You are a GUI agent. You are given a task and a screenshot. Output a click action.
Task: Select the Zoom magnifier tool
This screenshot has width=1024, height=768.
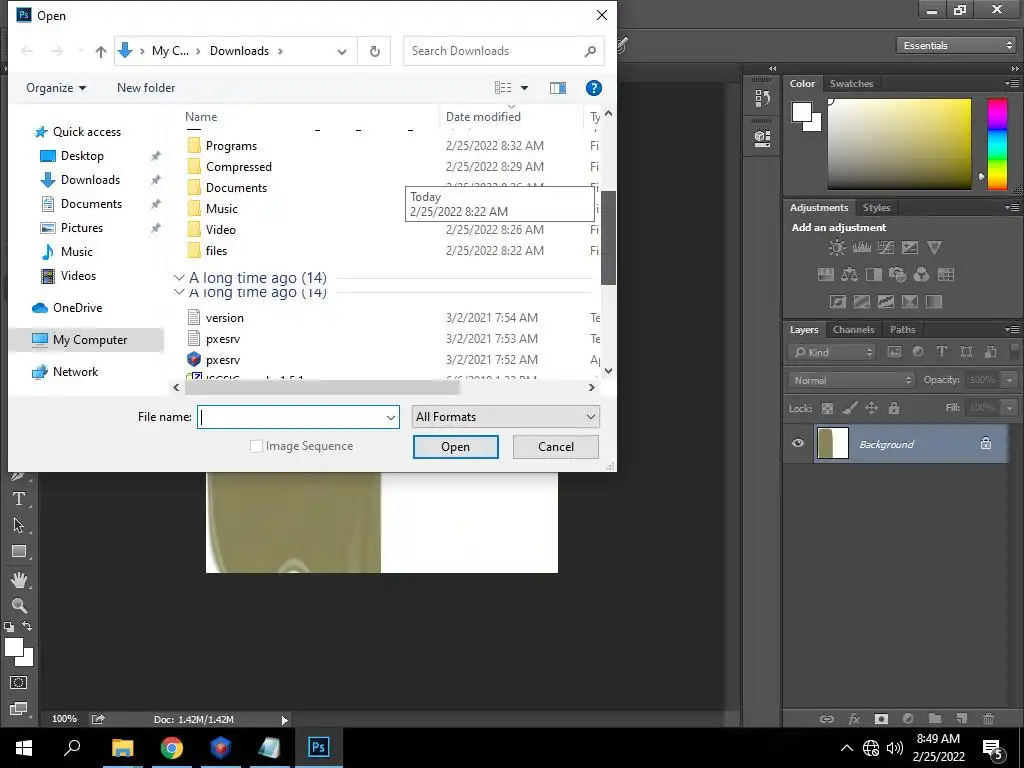18,605
